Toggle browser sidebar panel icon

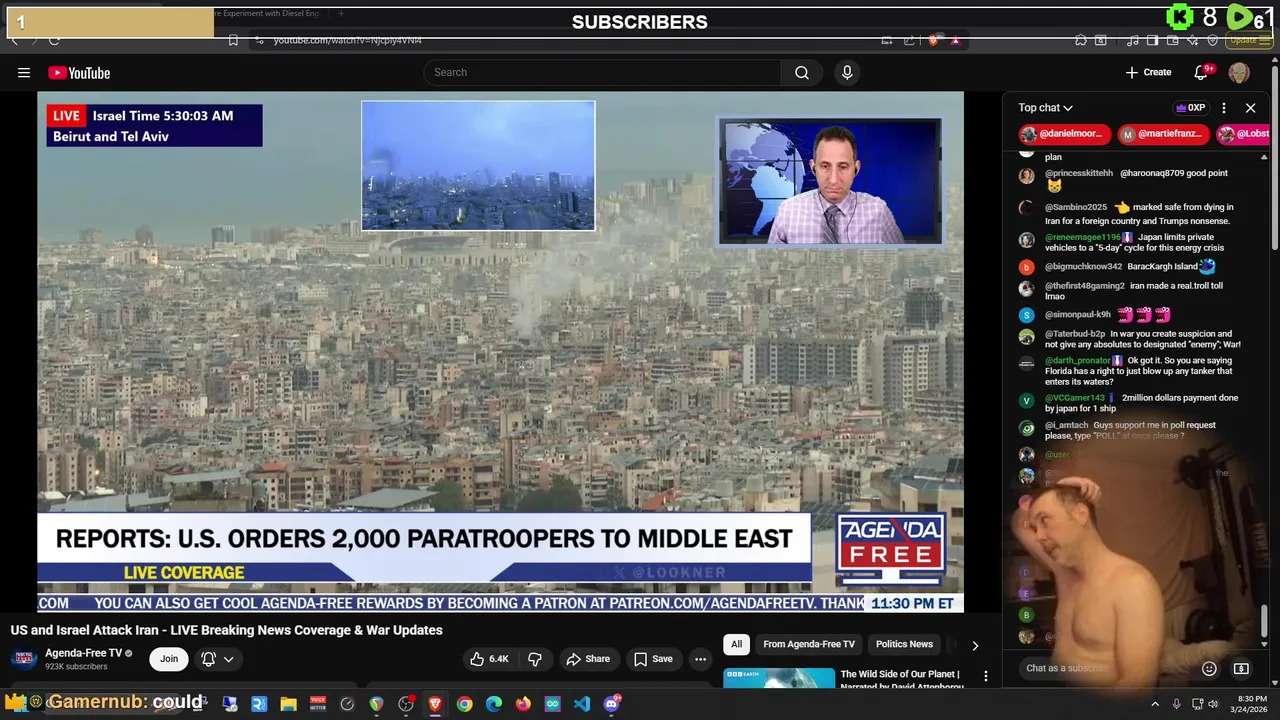[1152, 40]
